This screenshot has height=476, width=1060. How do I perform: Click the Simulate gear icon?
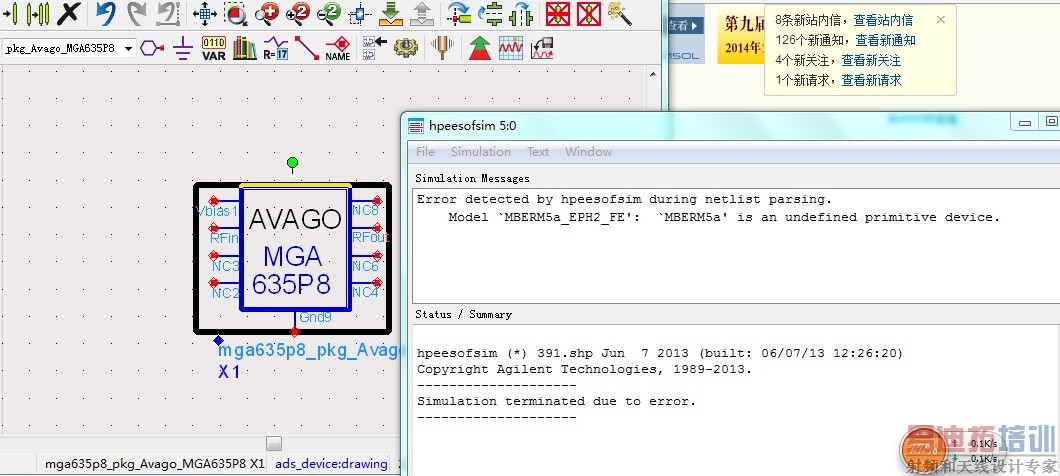pyautogui.click(x=406, y=48)
